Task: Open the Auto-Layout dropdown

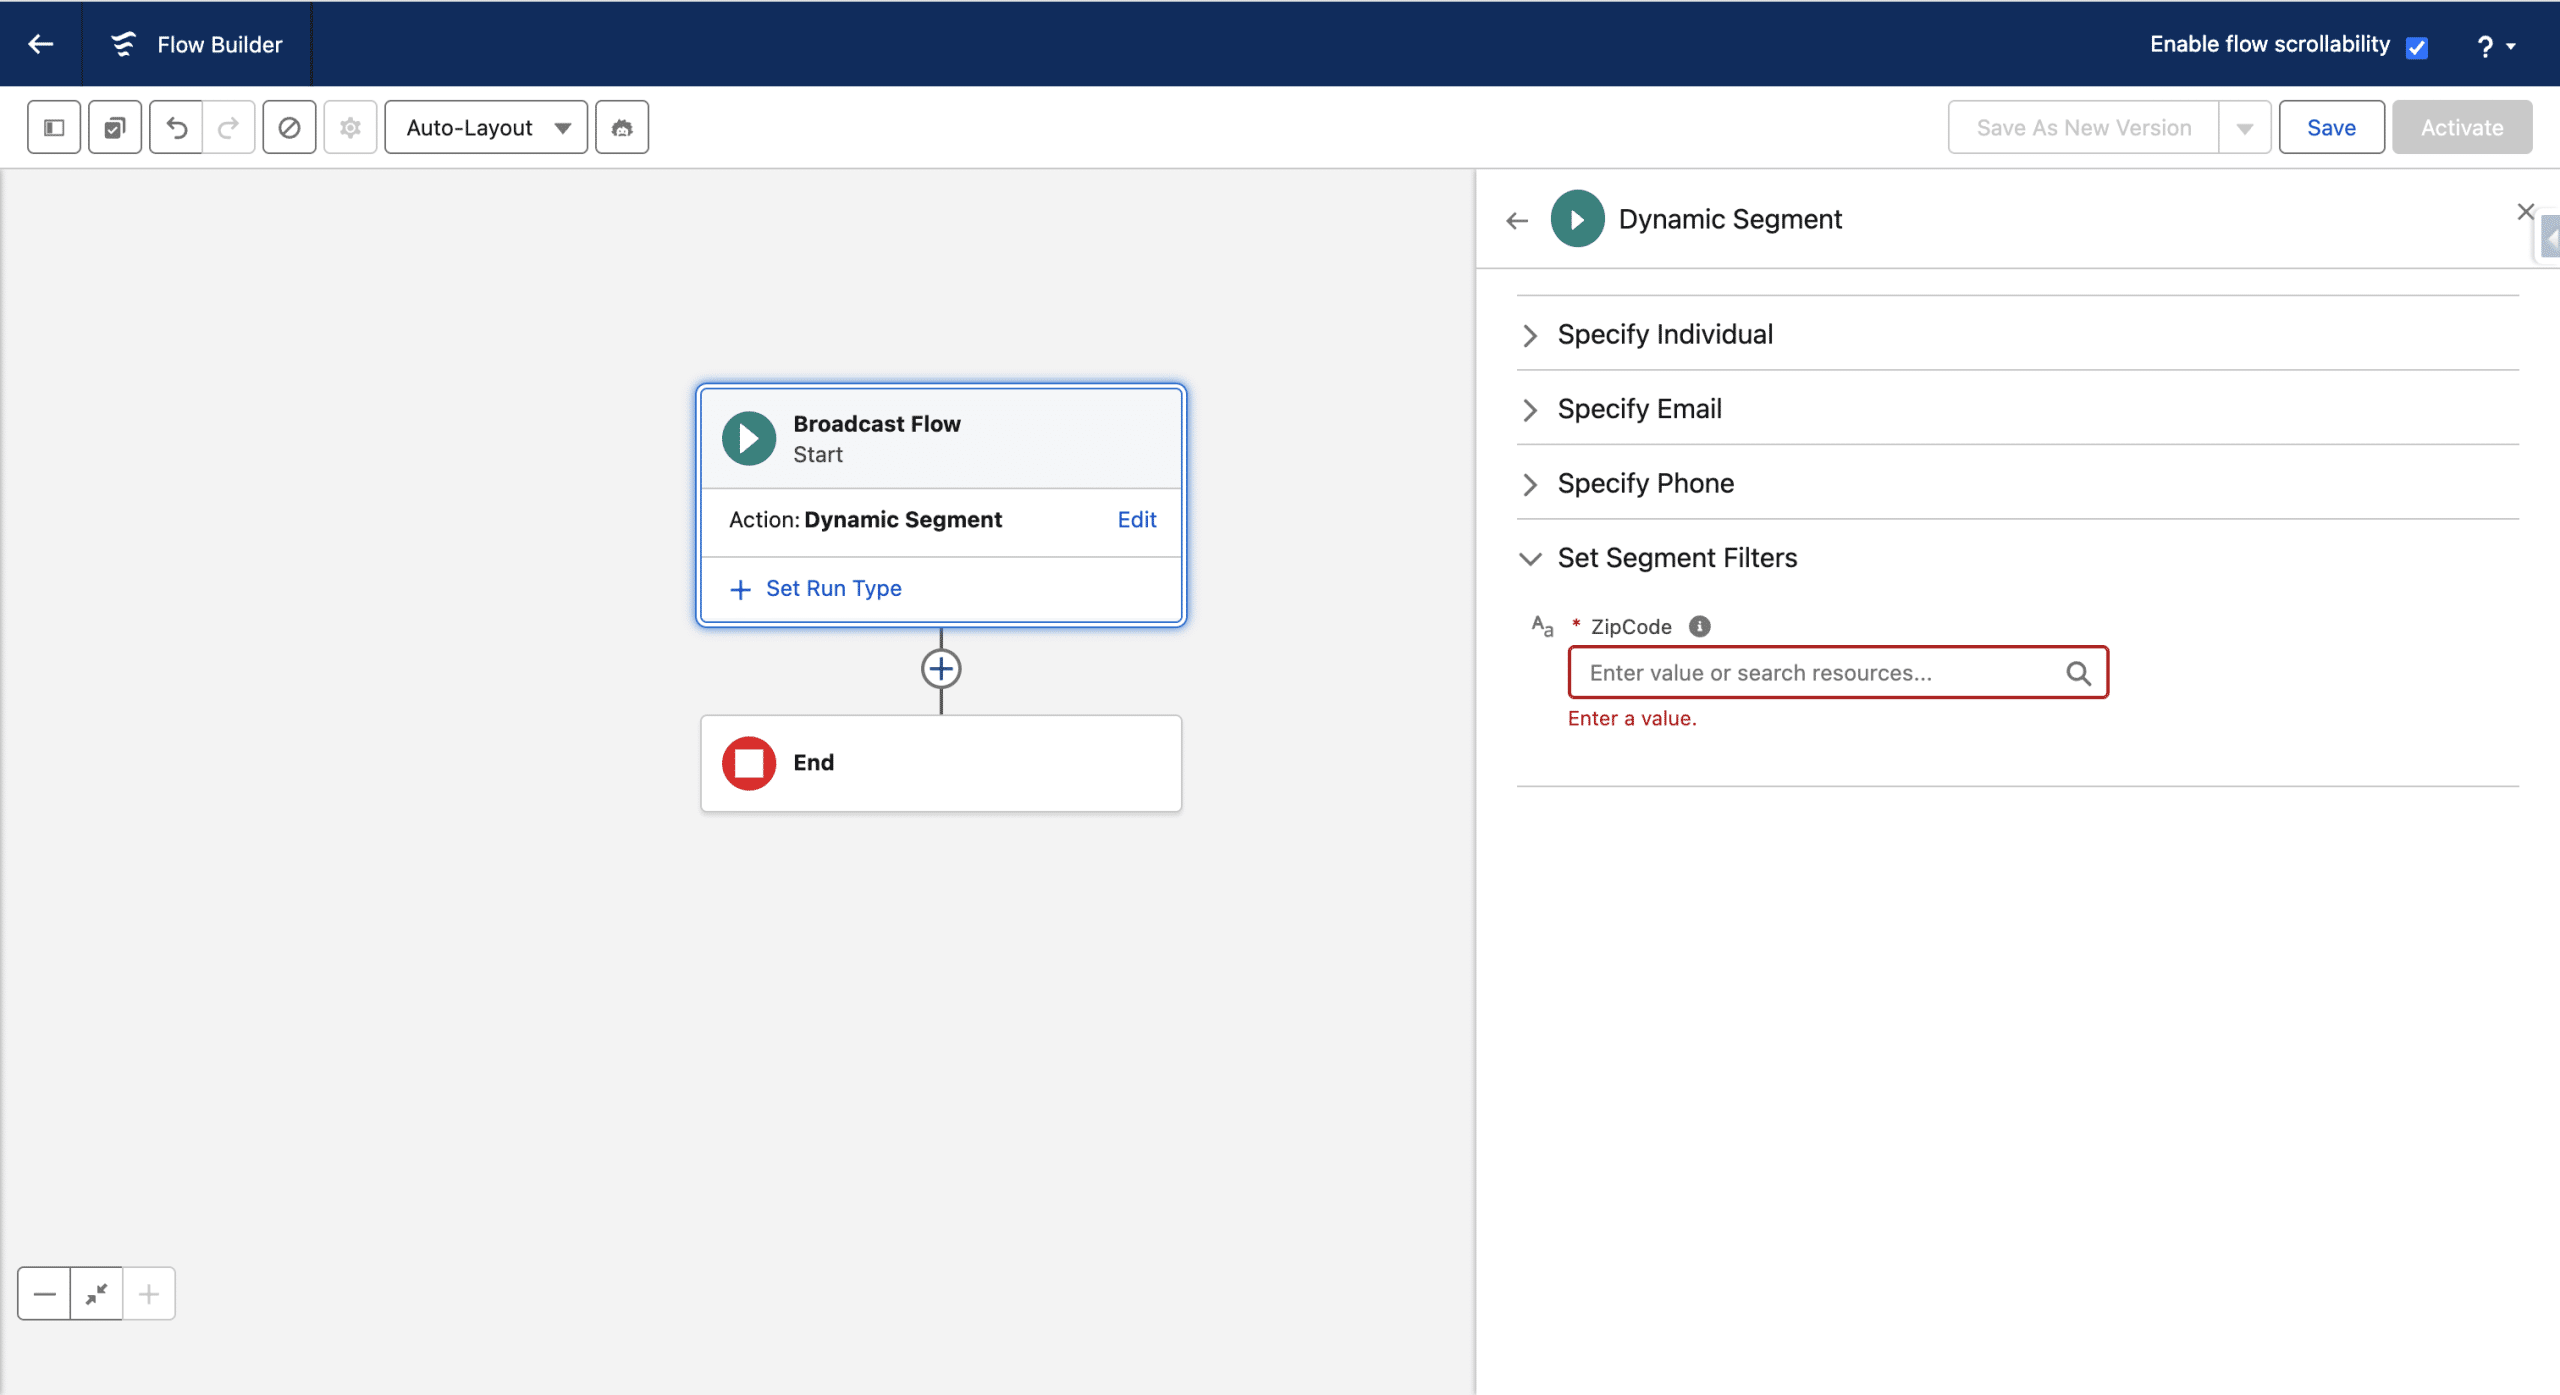Action: pyautogui.click(x=486, y=127)
